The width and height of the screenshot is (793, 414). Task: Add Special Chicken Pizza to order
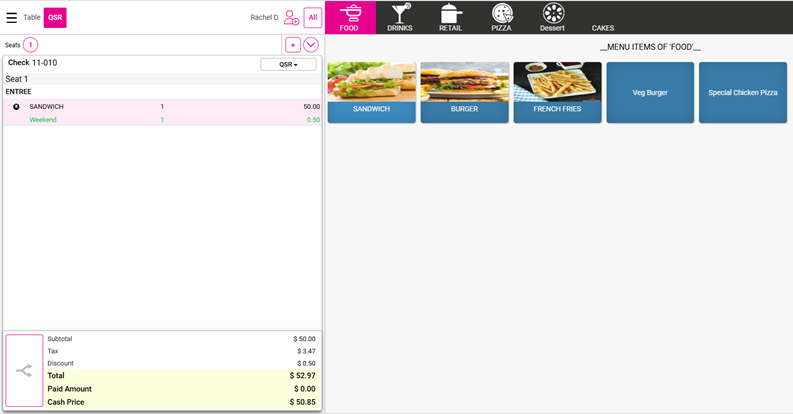742,92
